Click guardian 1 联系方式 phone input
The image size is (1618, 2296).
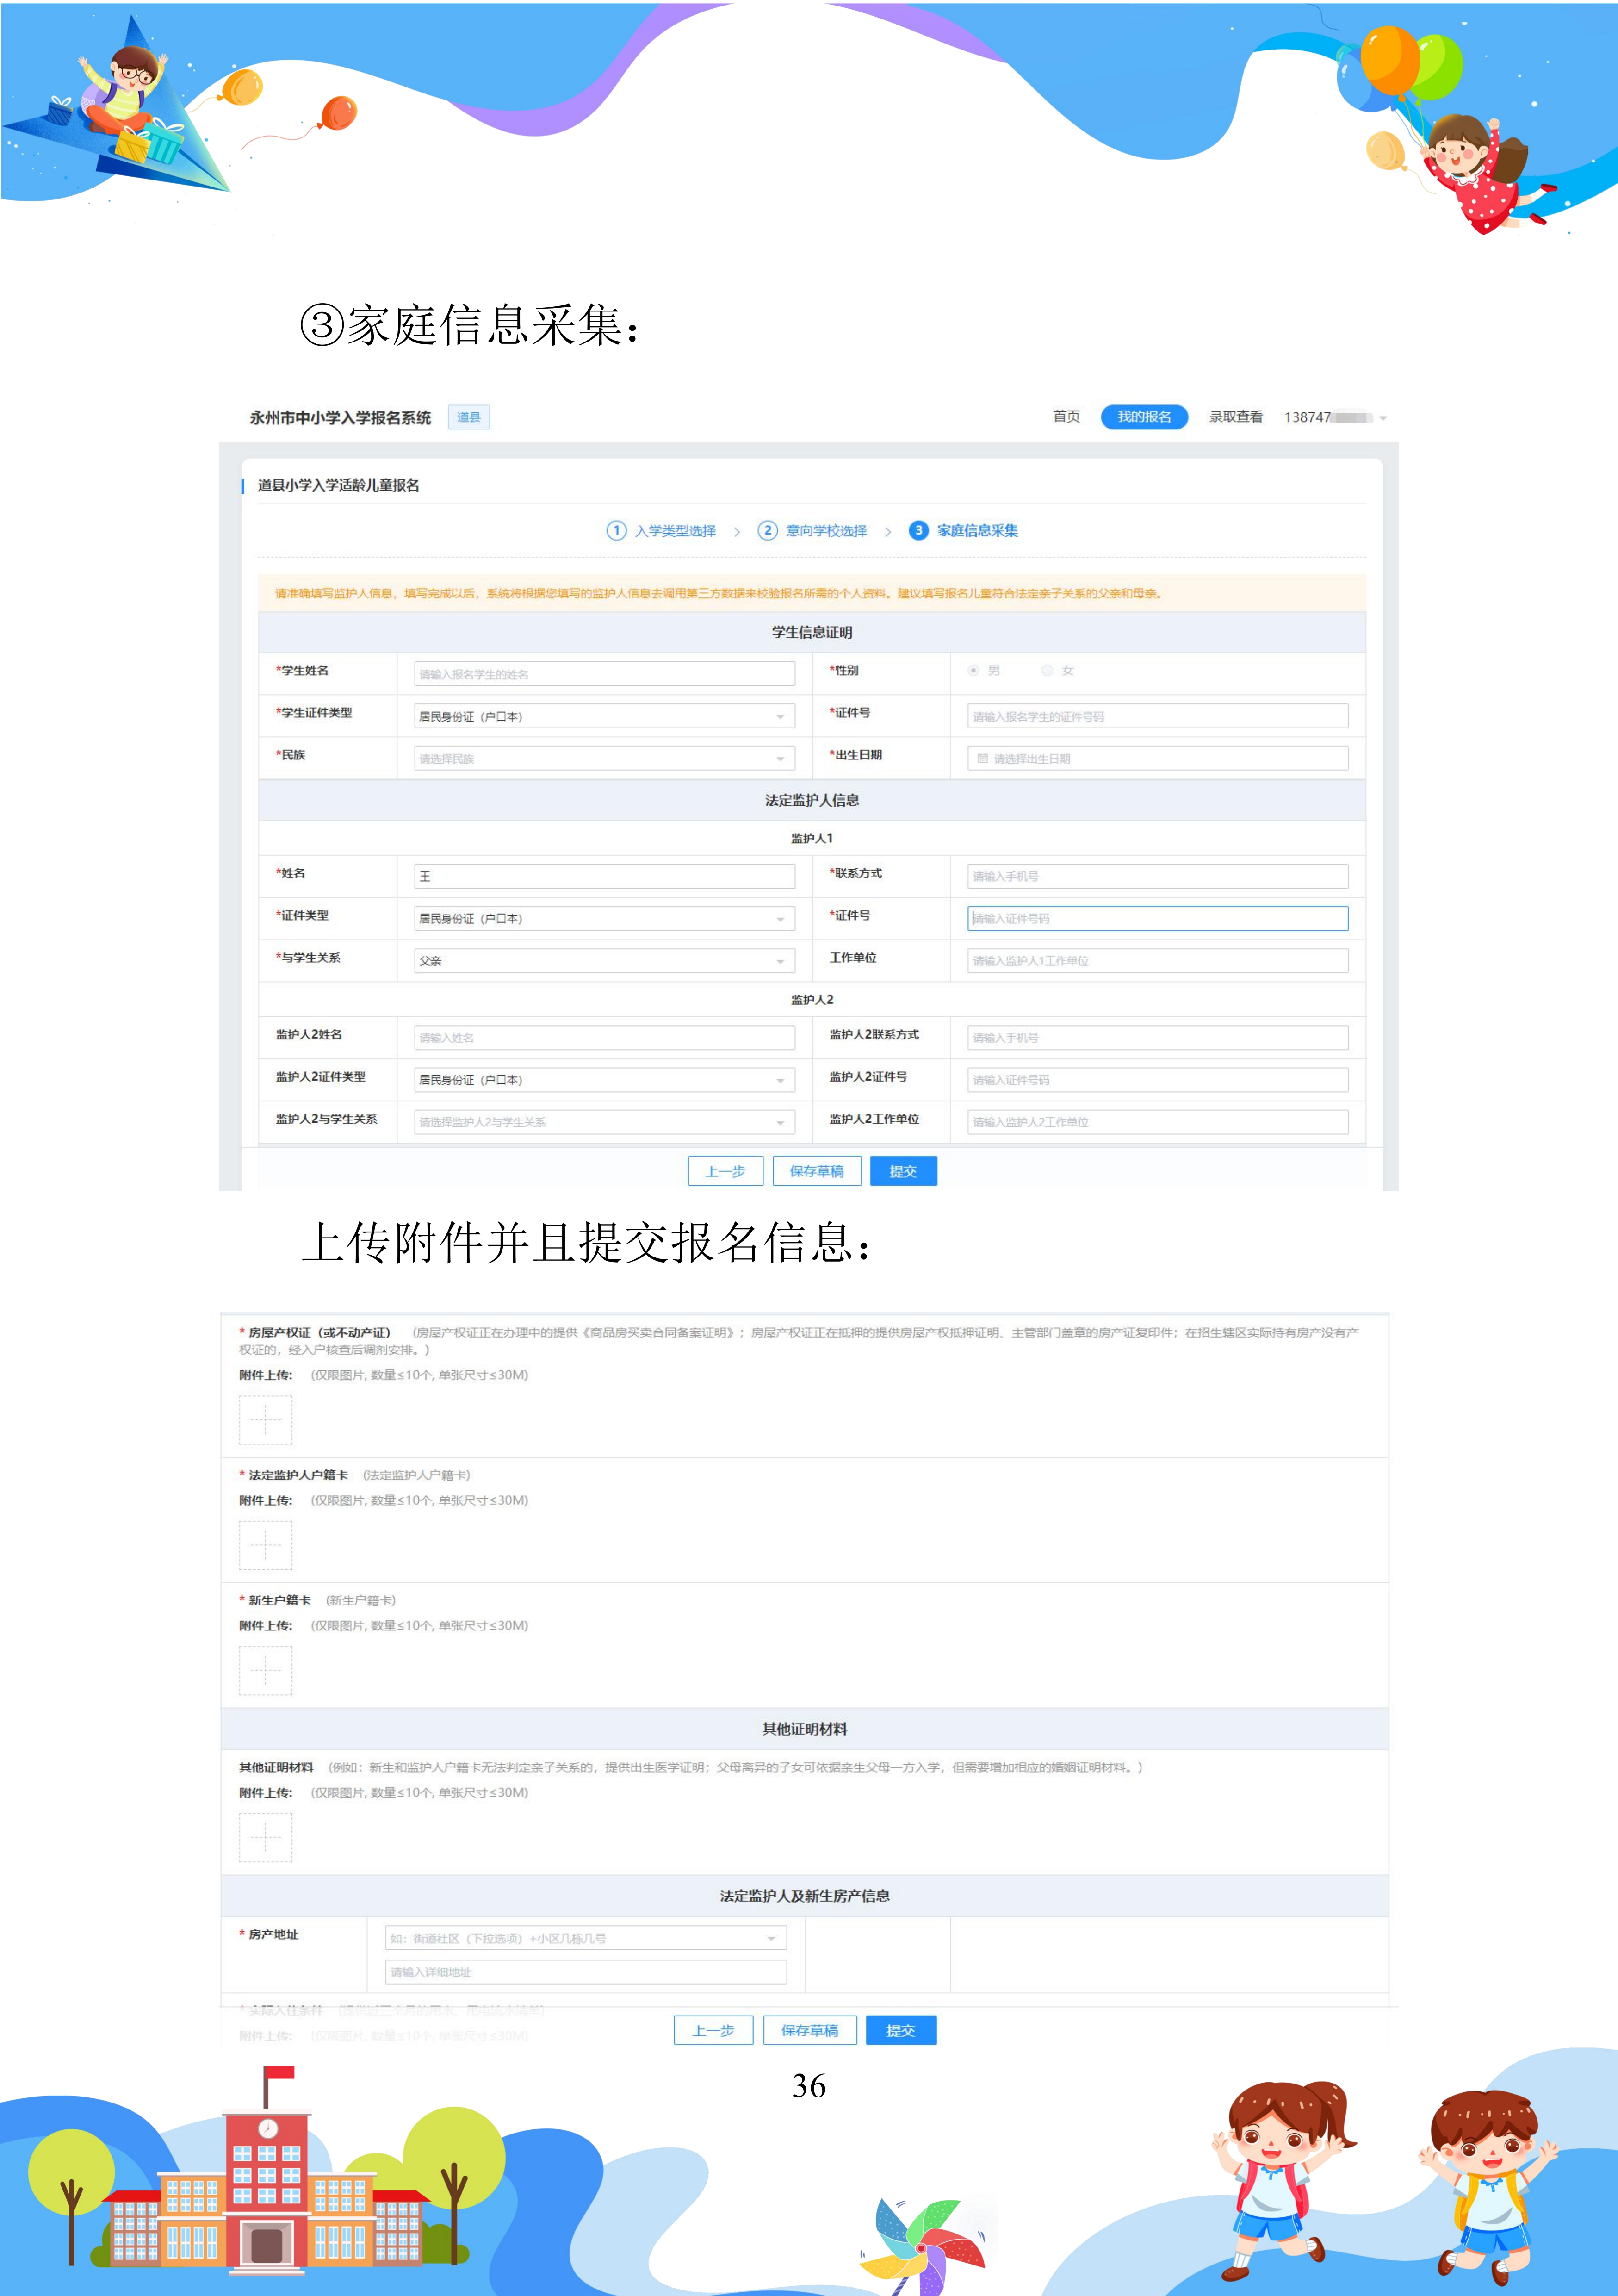(x=1157, y=876)
